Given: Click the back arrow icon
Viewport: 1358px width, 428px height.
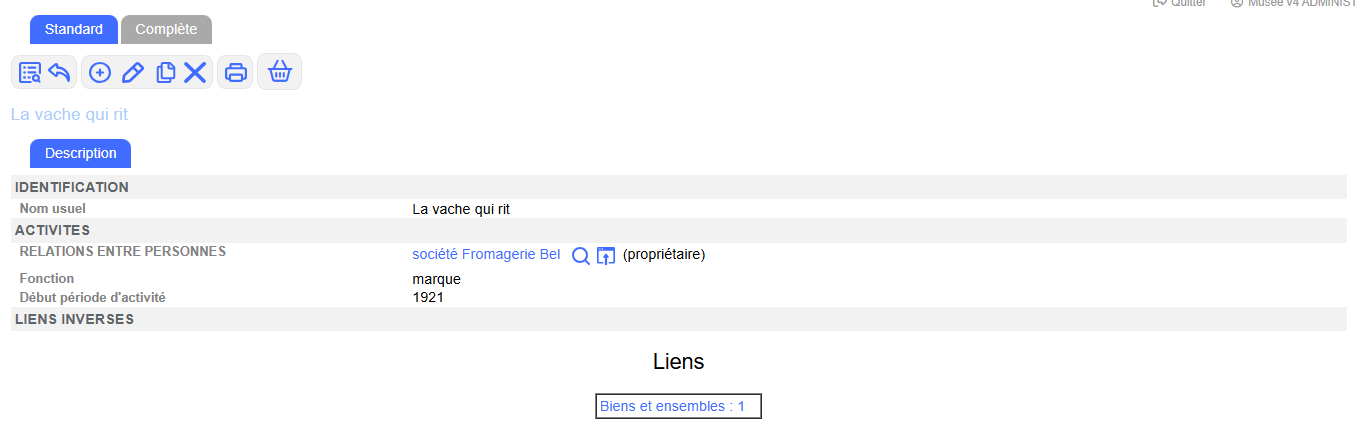Looking at the screenshot, I should tap(60, 73).
